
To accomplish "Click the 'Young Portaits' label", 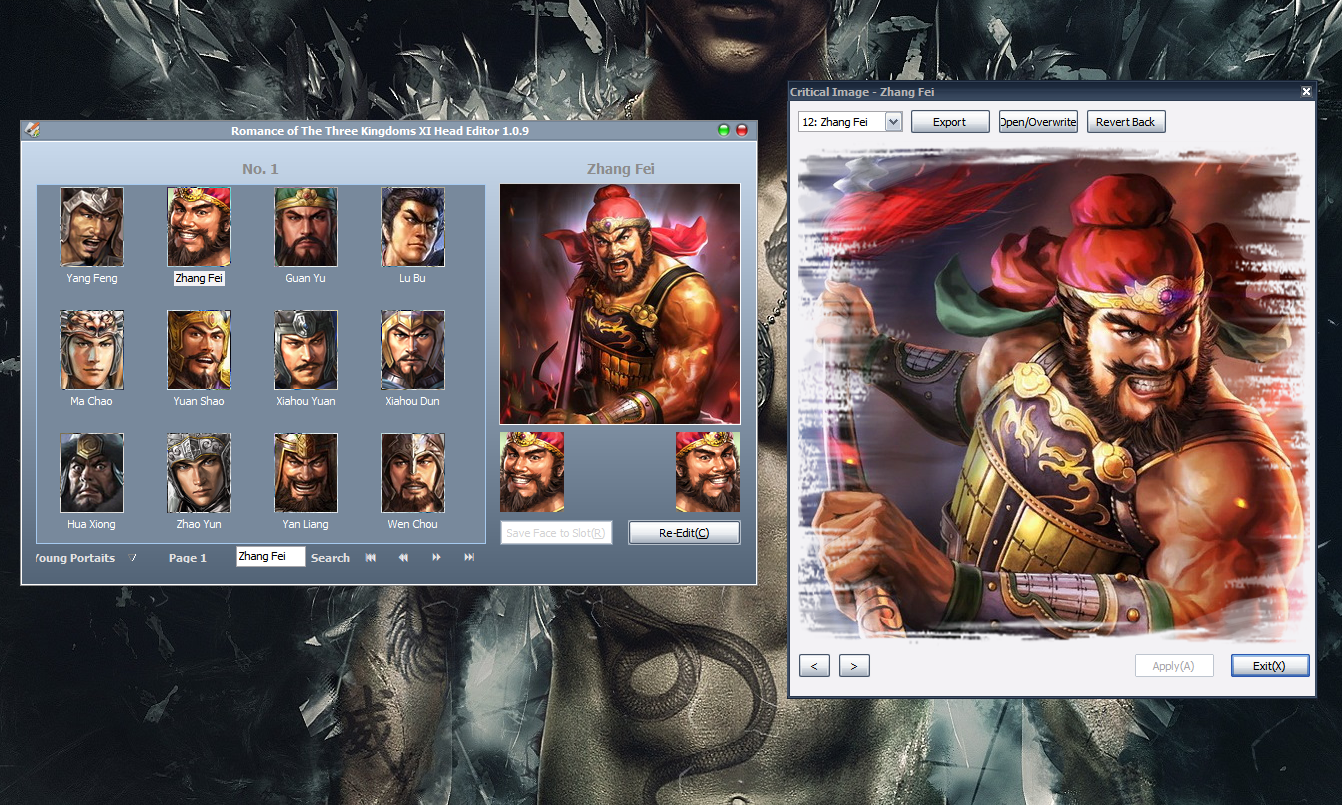I will click(75, 558).
